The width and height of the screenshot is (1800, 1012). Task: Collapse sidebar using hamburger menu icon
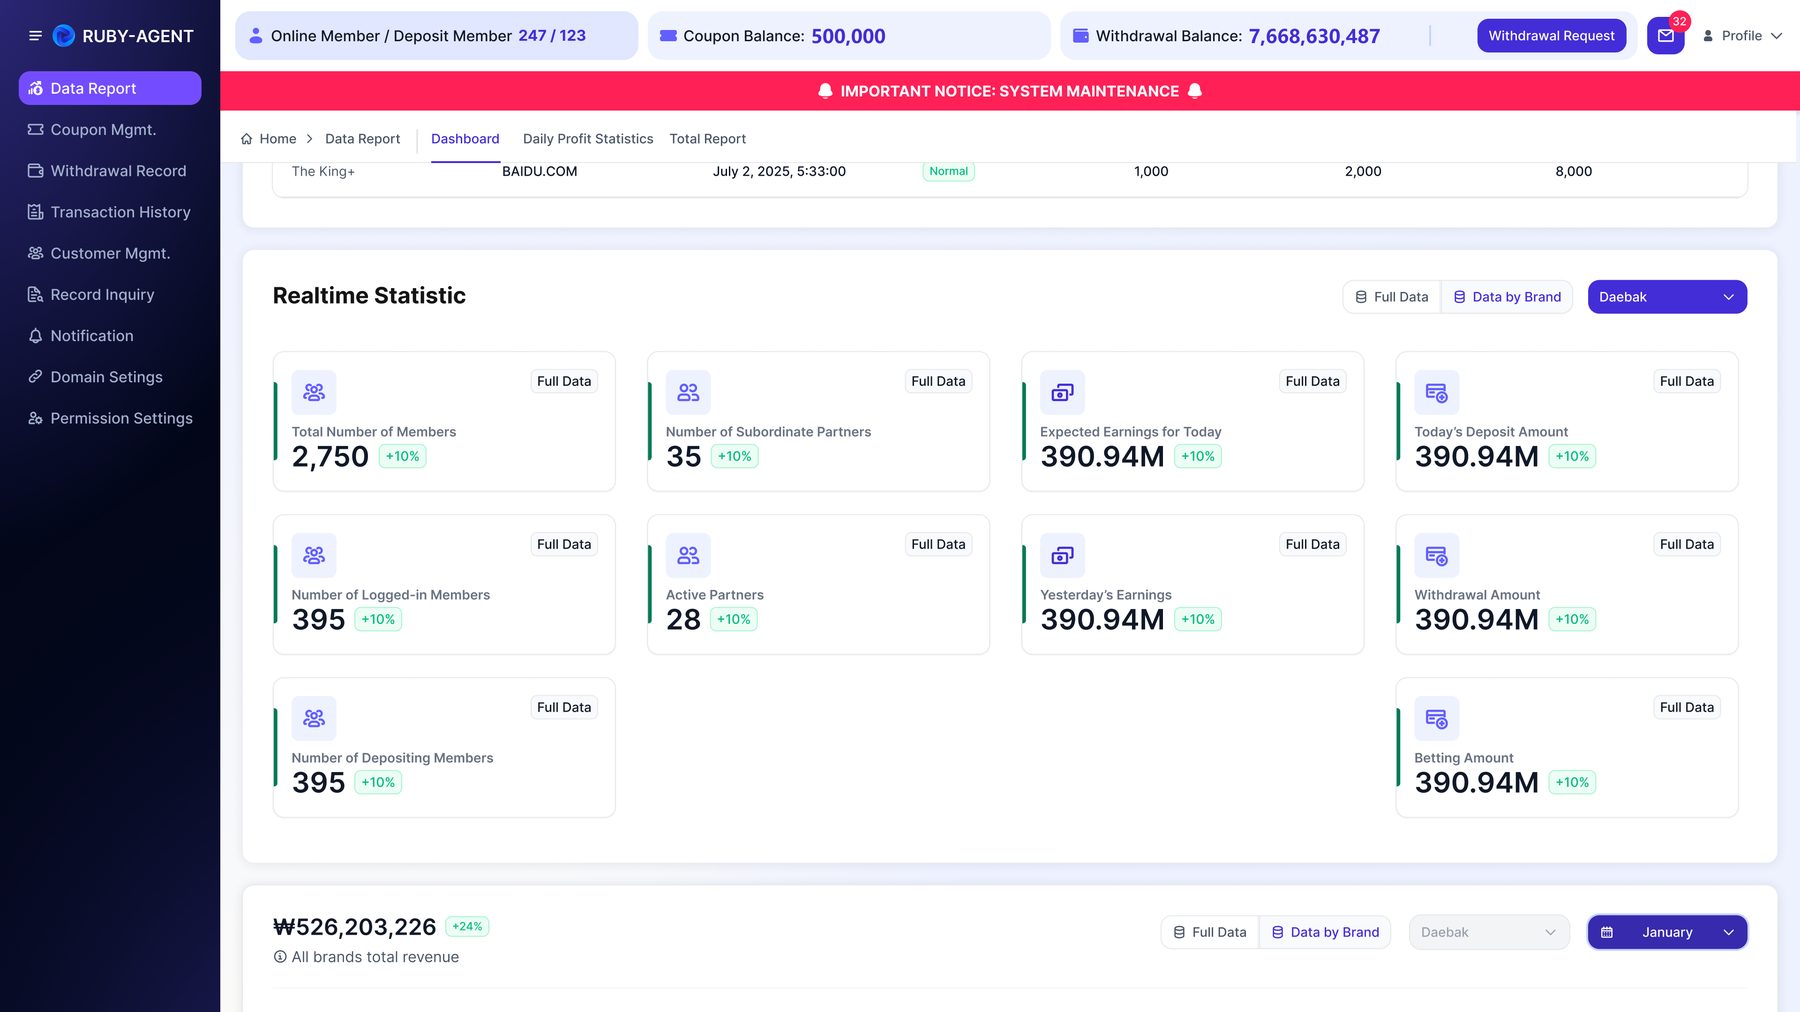[x=35, y=36]
